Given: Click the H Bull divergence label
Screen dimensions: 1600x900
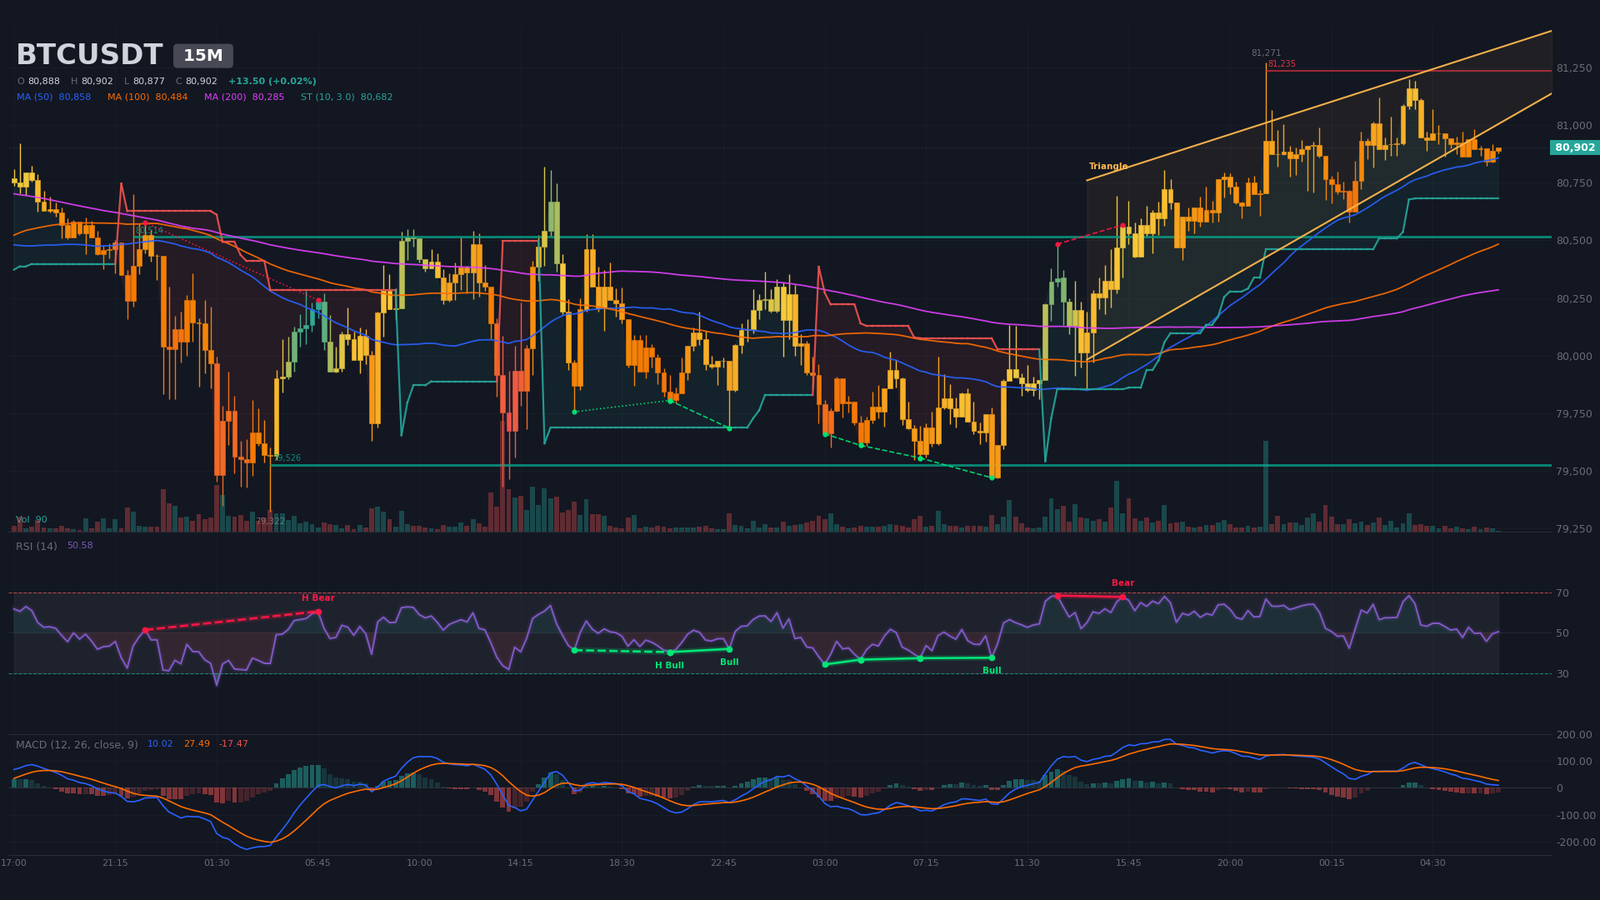Looking at the screenshot, I should pyautogui.click(x=670, y=665).
